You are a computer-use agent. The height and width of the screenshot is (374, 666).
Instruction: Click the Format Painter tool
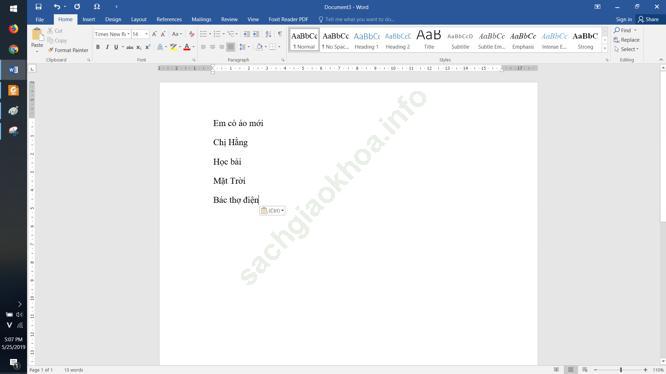[68, 50]
